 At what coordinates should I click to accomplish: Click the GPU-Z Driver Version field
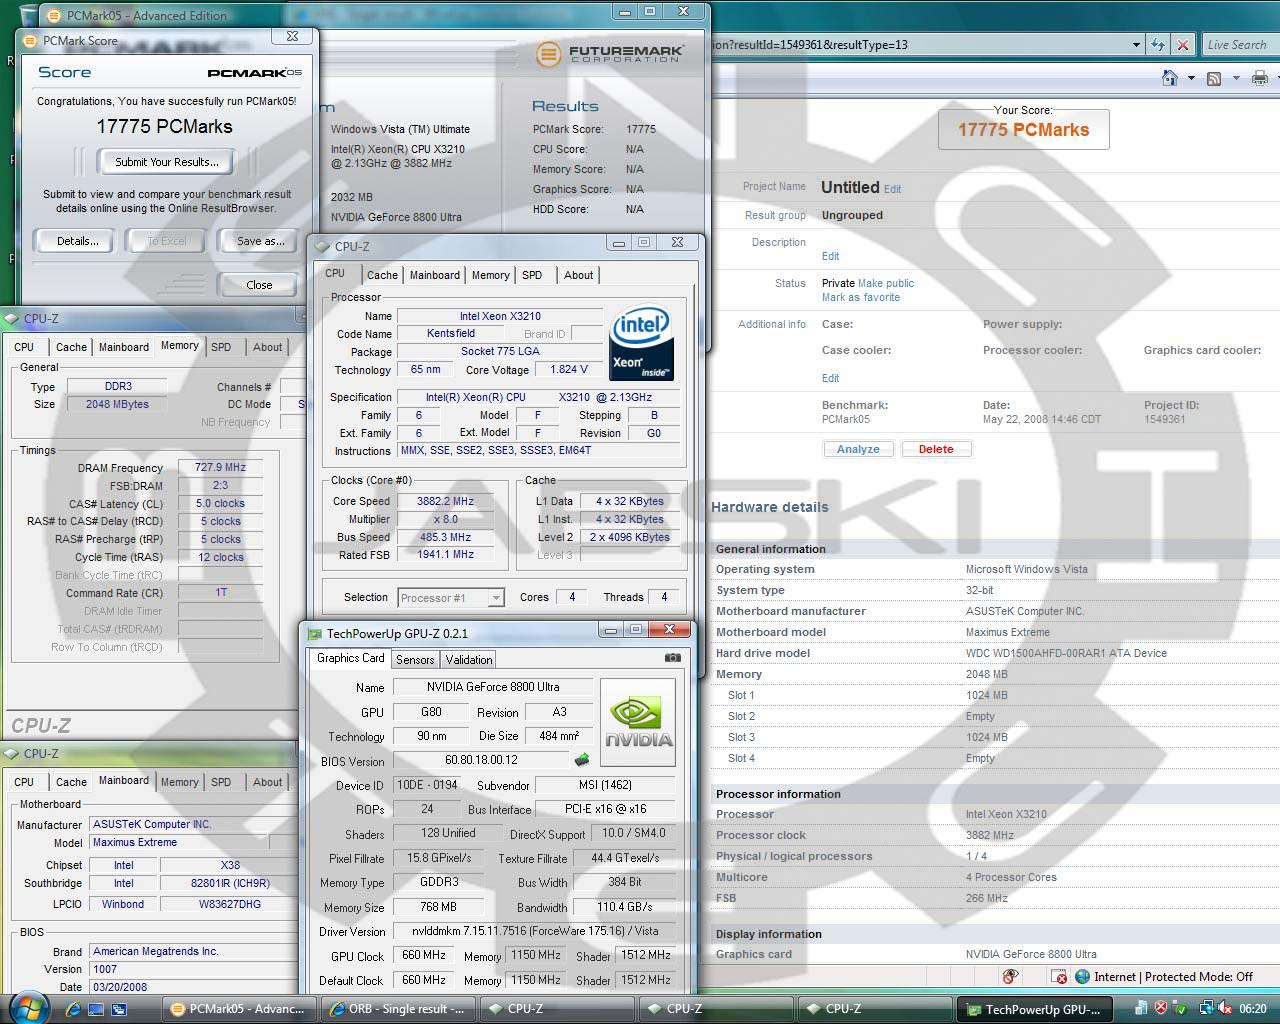pyautogui.click(x=533, y=931)
